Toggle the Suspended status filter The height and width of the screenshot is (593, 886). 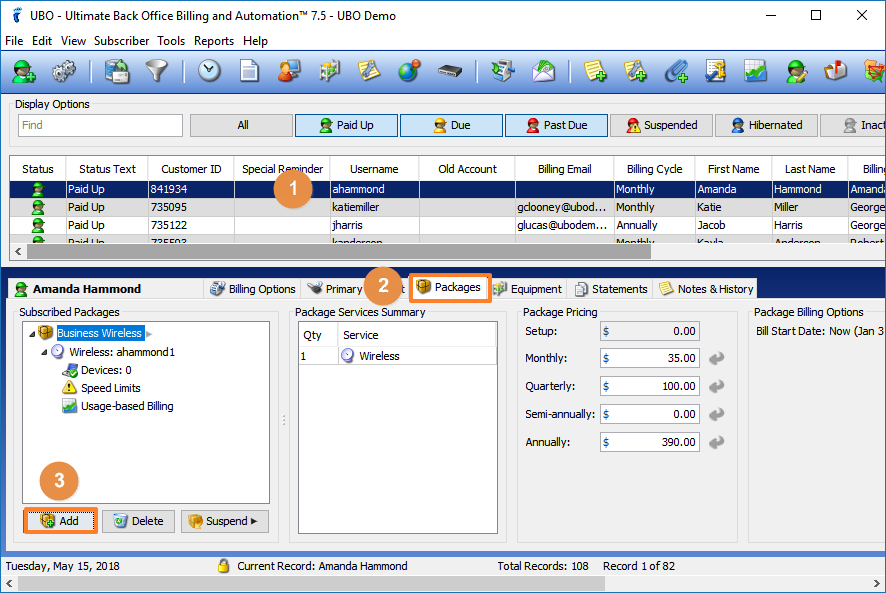662,125
